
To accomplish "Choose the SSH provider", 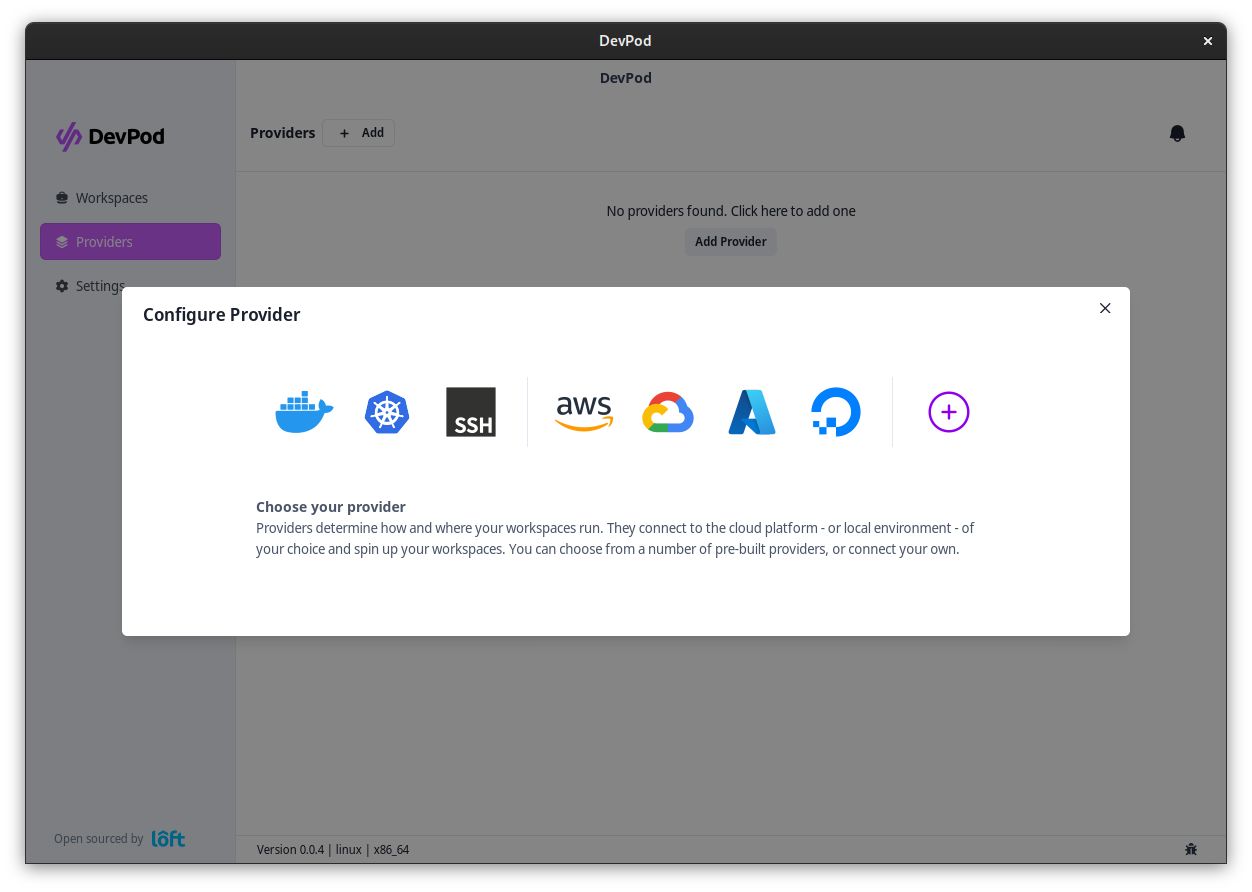I will (470, 412).
